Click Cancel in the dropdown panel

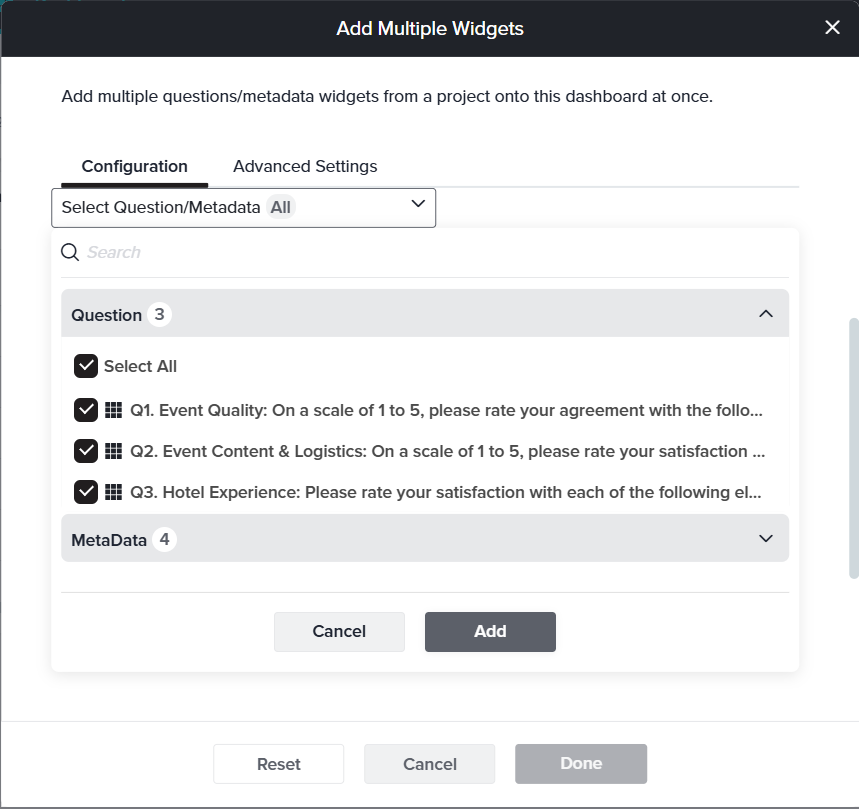[x=339, y=631]
